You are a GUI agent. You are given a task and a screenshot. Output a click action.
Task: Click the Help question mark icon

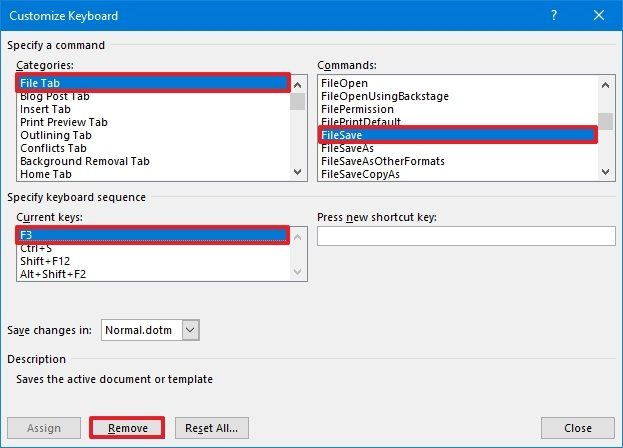[554, 15]
